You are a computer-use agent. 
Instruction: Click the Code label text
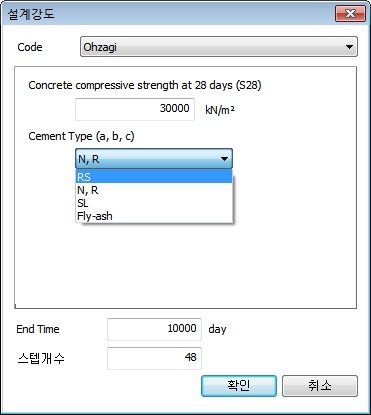click(x=30, y=47)
